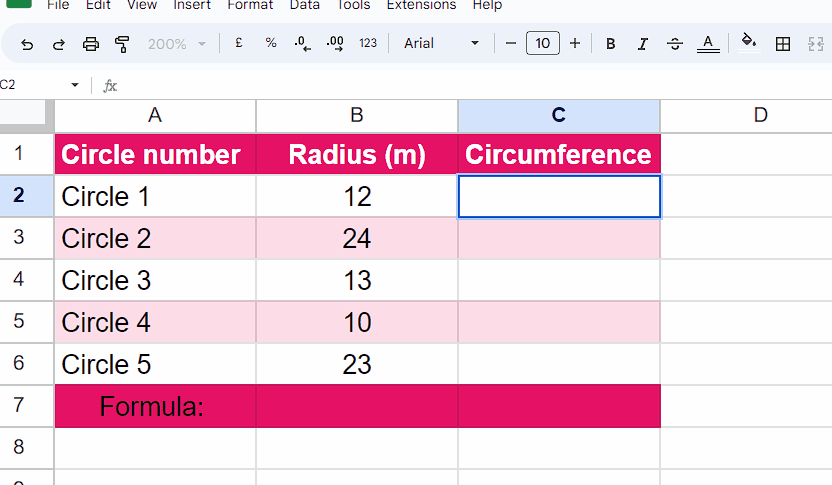Click the Undo arrow icon

[x=27, y=44]
